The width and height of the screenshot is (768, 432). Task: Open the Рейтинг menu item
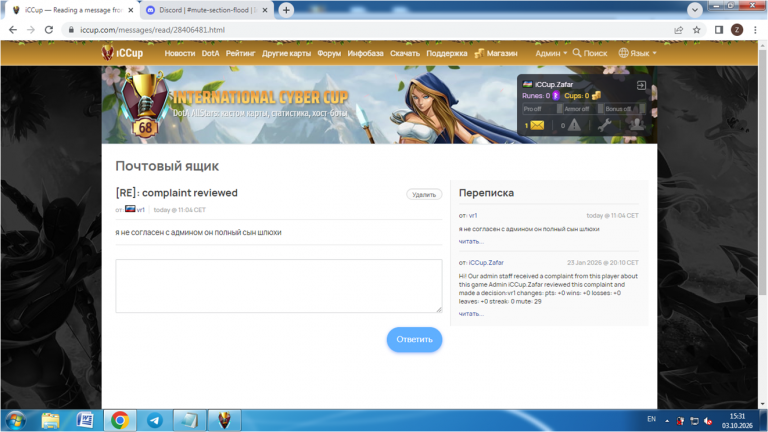click(x=240, y=53)
